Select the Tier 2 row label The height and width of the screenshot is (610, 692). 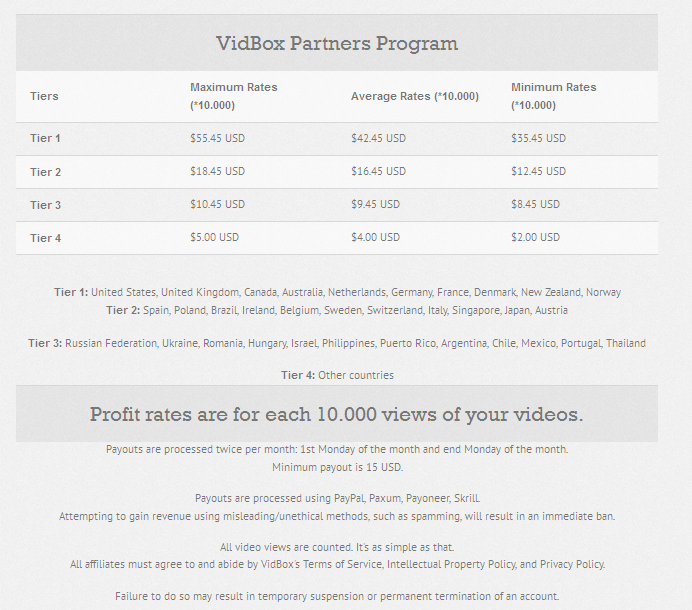[45, 172]
